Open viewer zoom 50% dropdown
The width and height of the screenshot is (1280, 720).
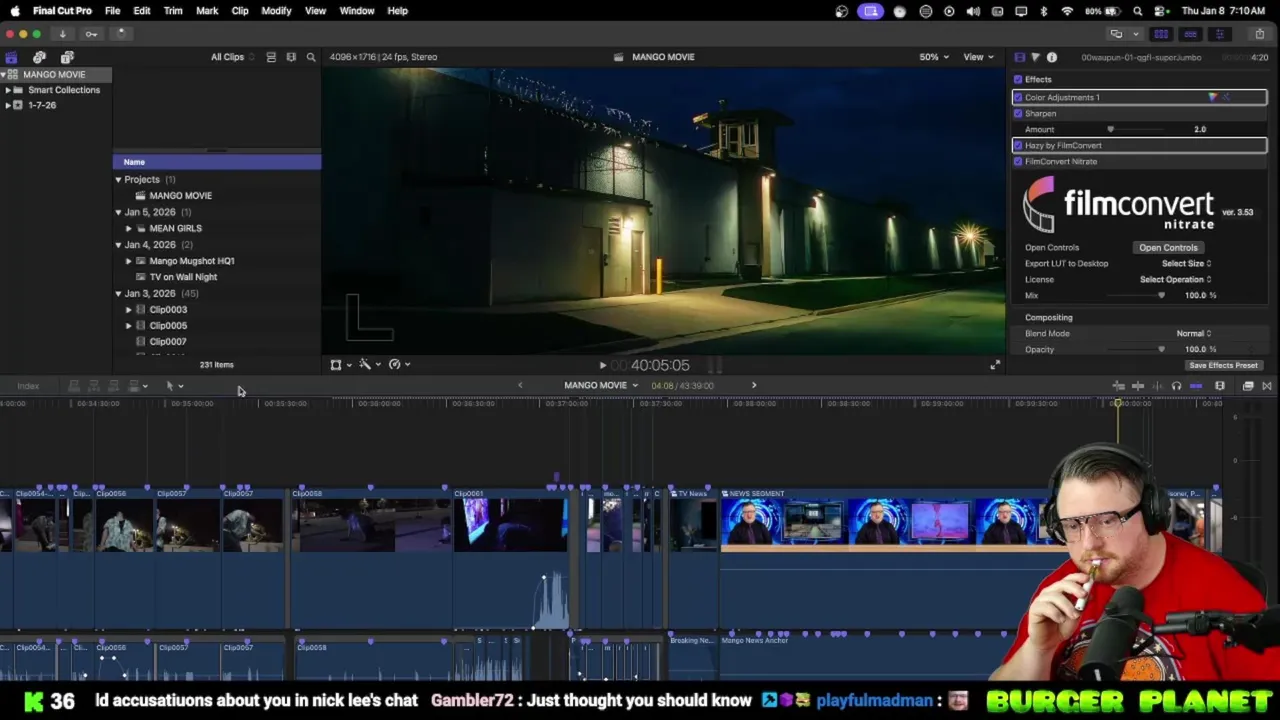[934, 57]
